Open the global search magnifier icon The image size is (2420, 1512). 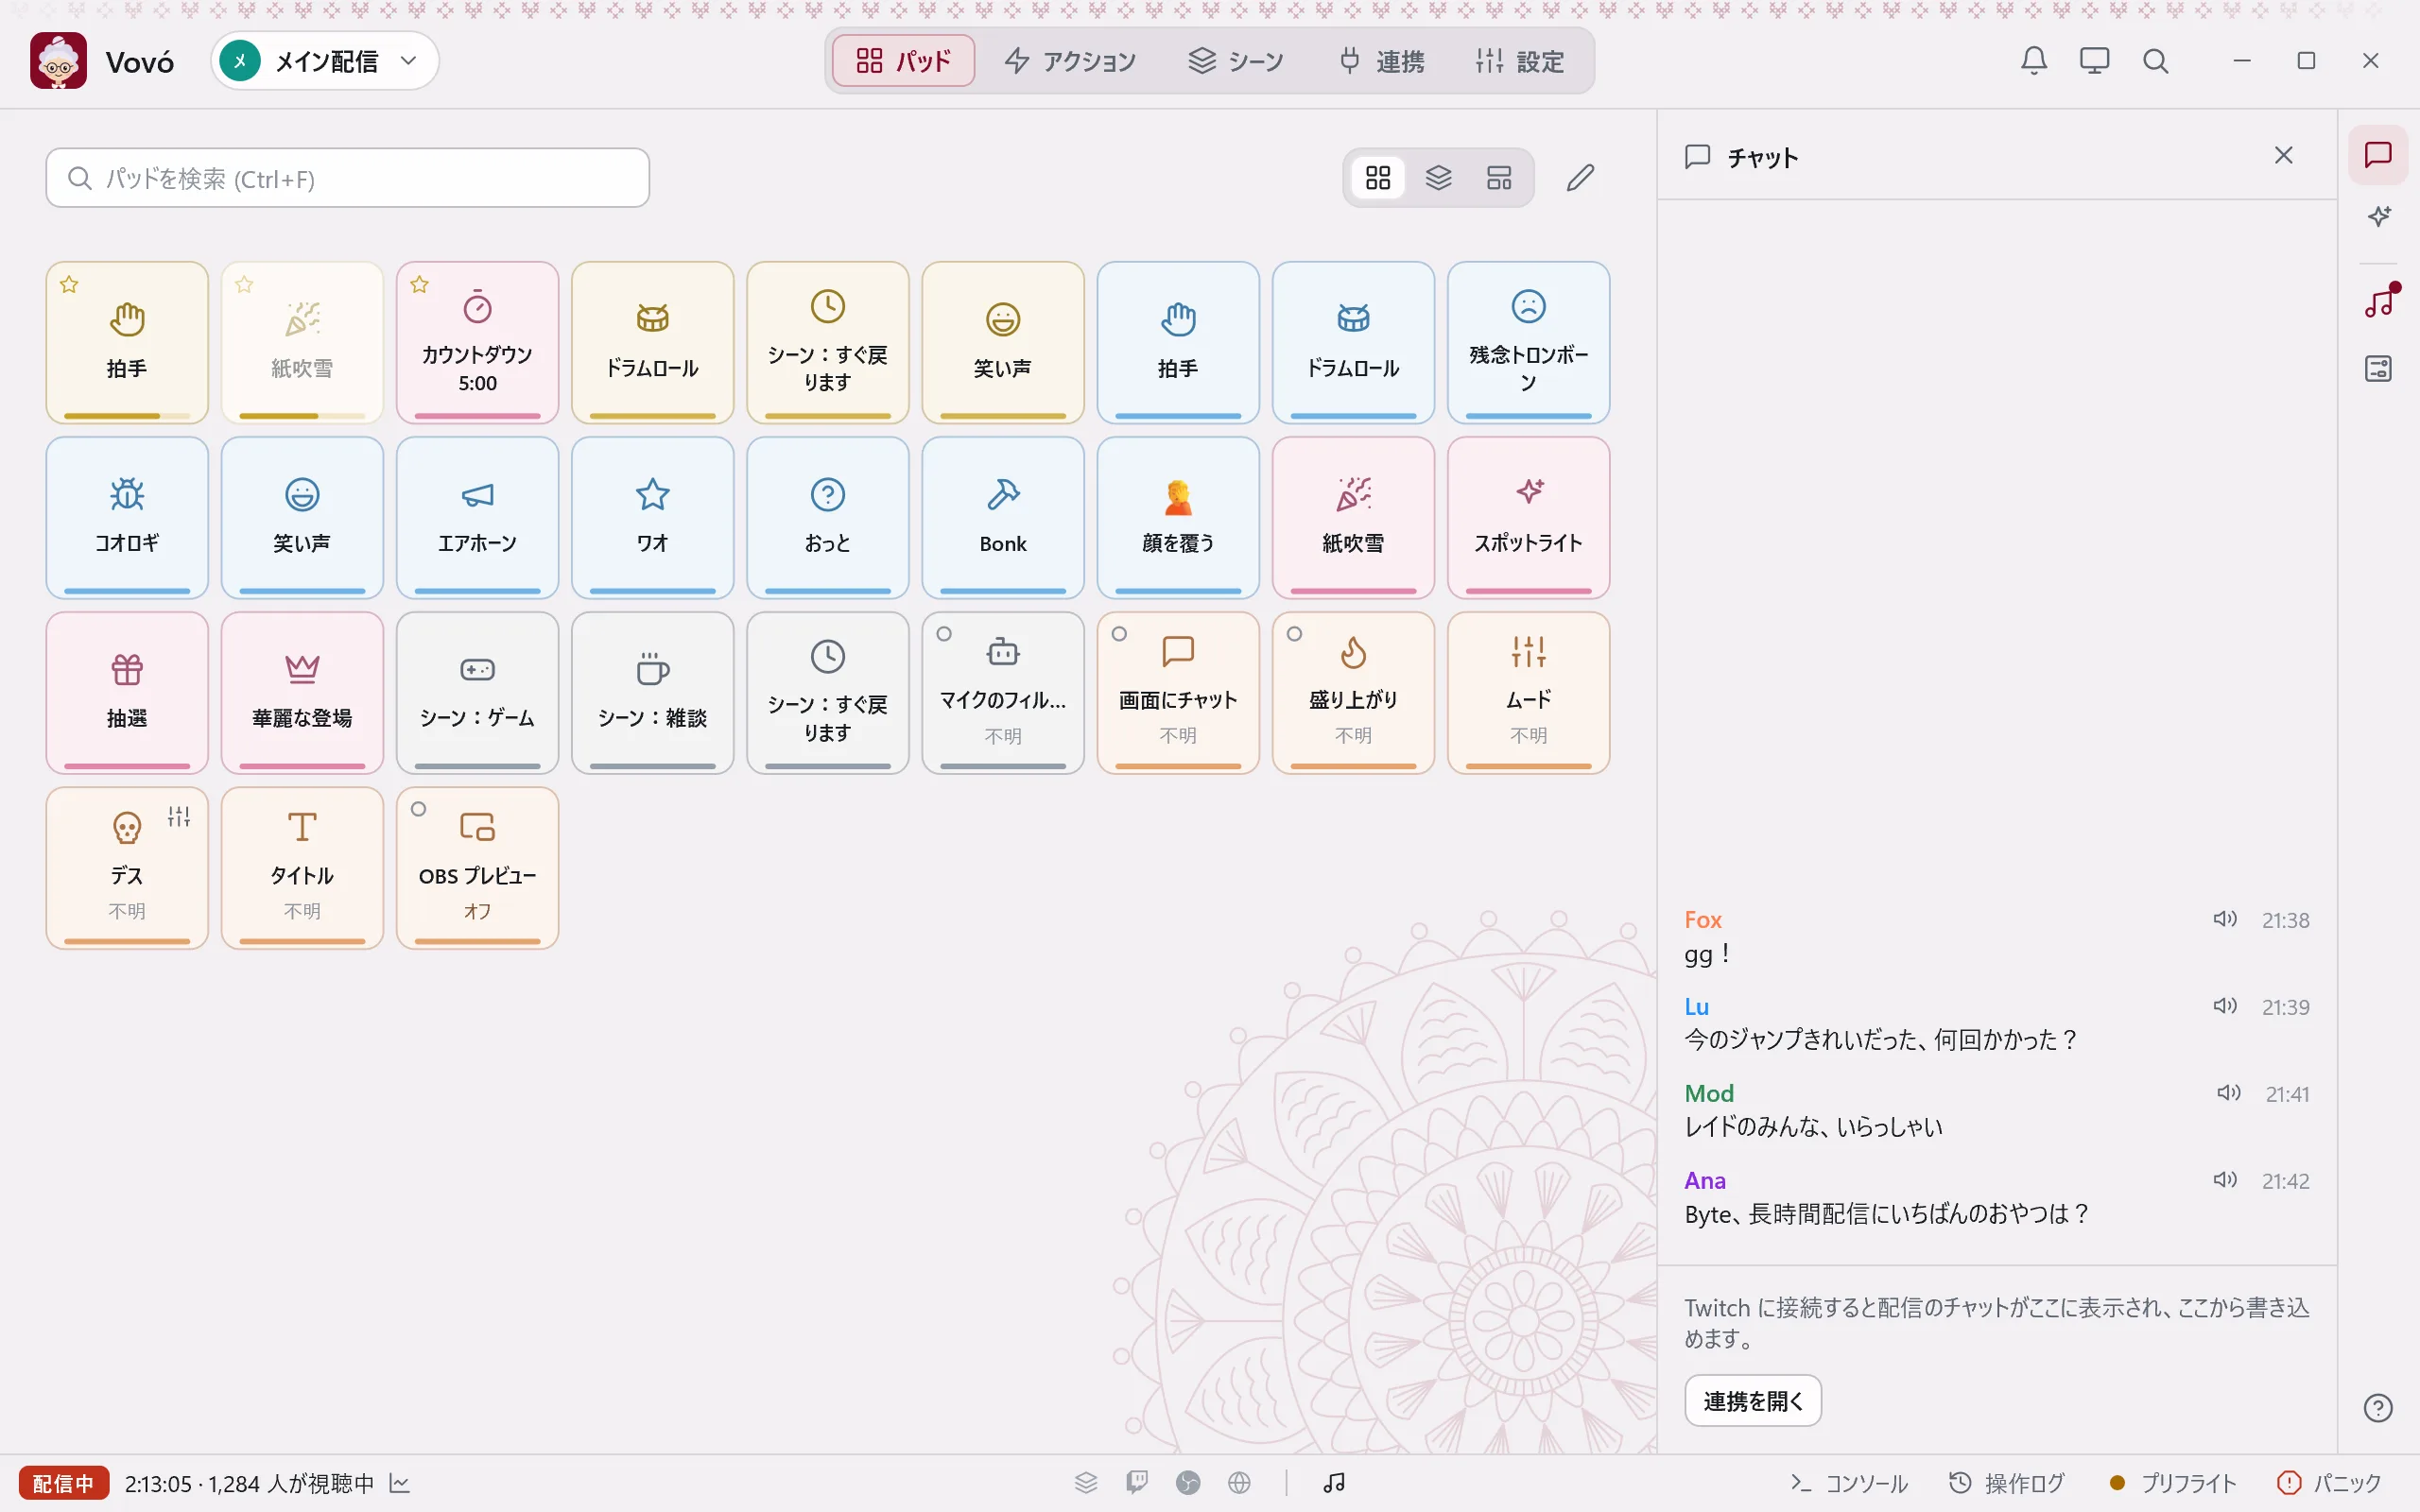2155,61
